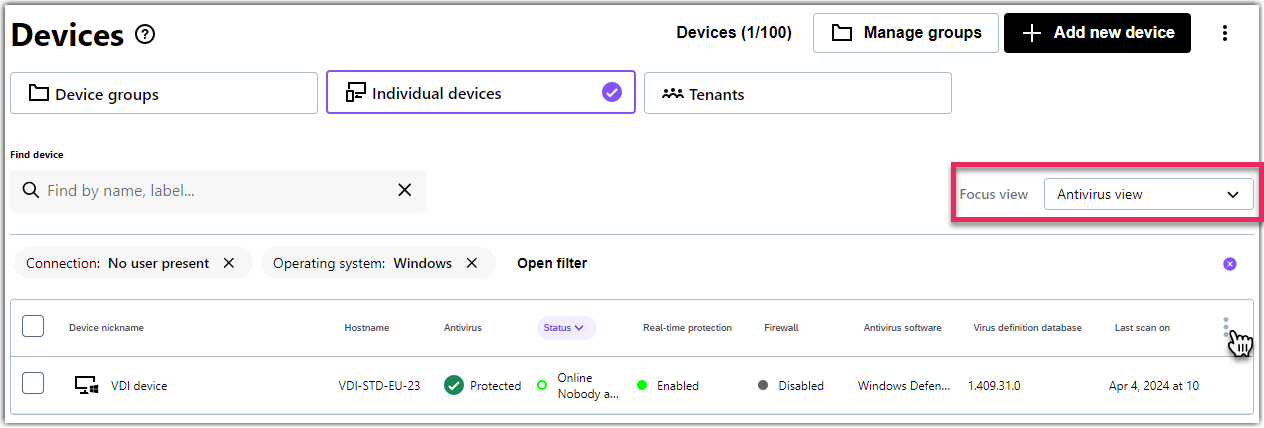Click the folder icon in Manage groups

[x=842, y=33]
